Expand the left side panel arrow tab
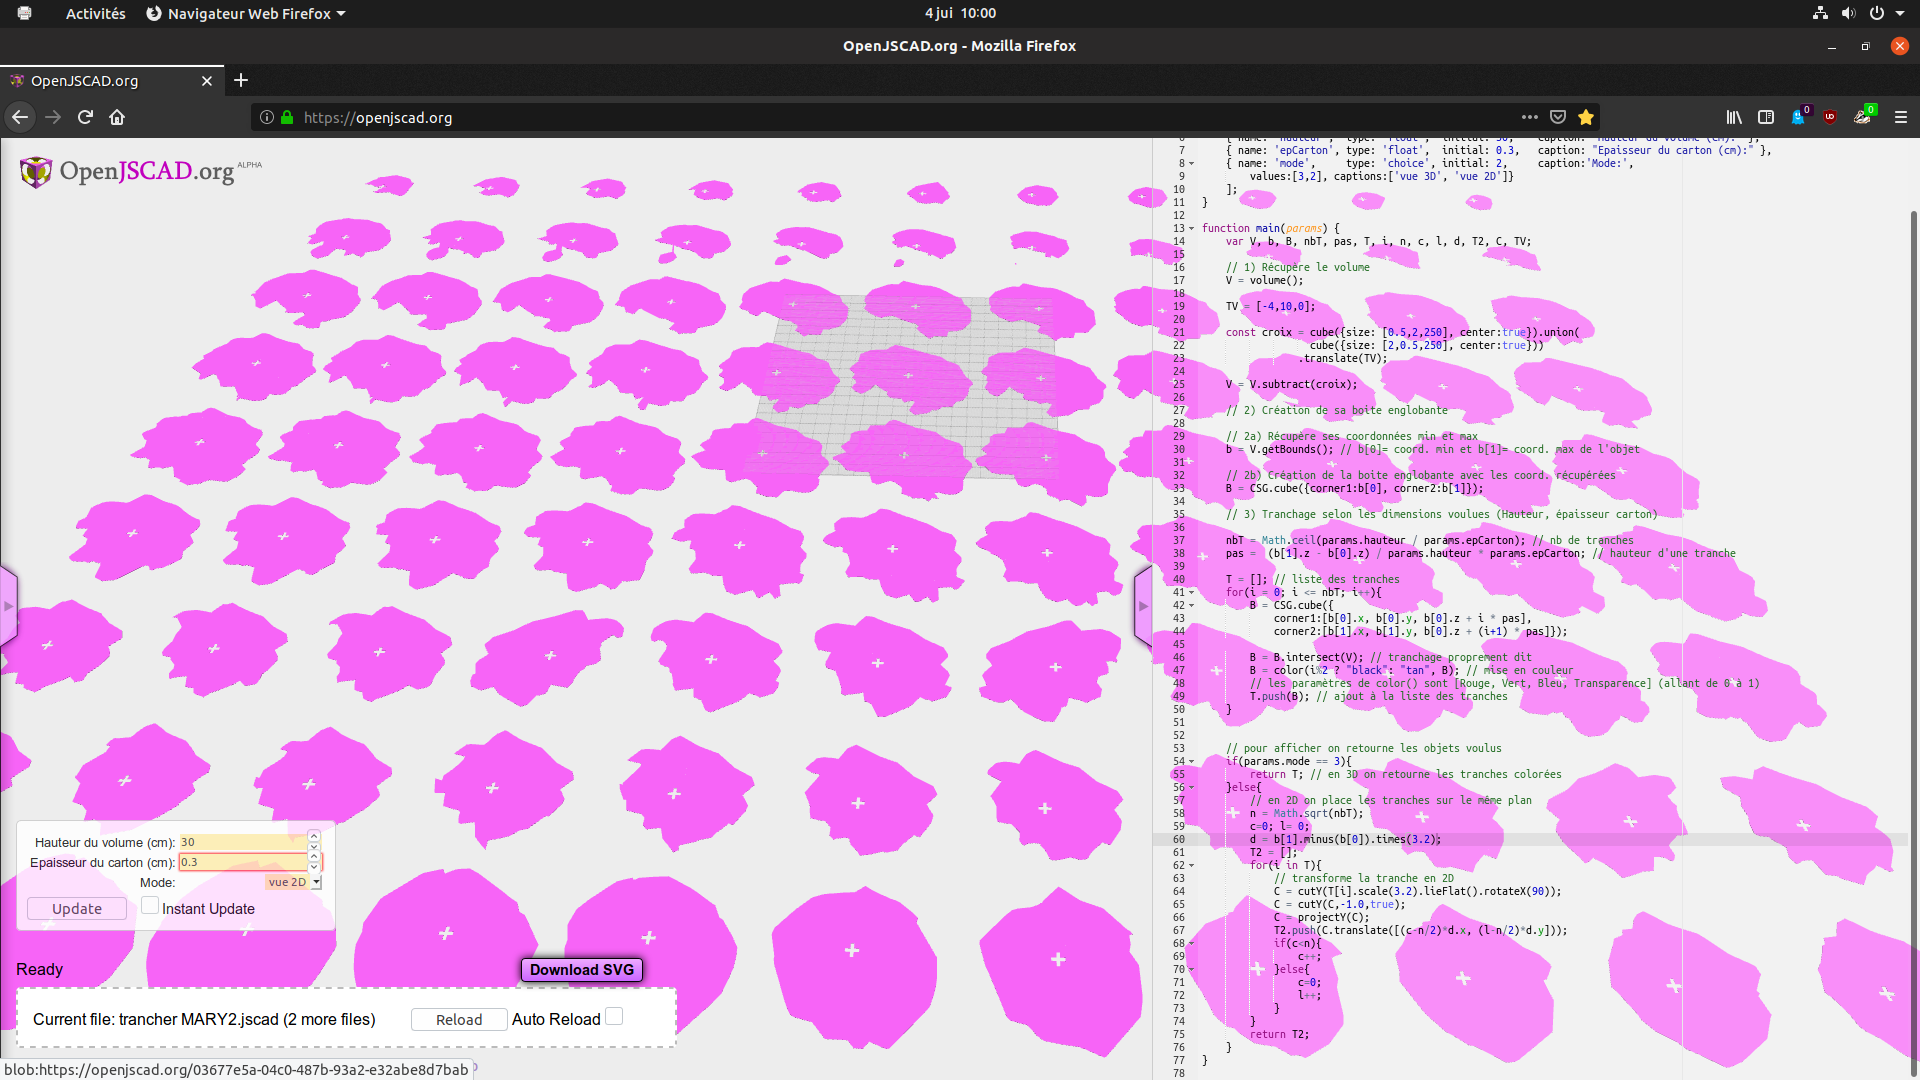 tap(9, 604)
